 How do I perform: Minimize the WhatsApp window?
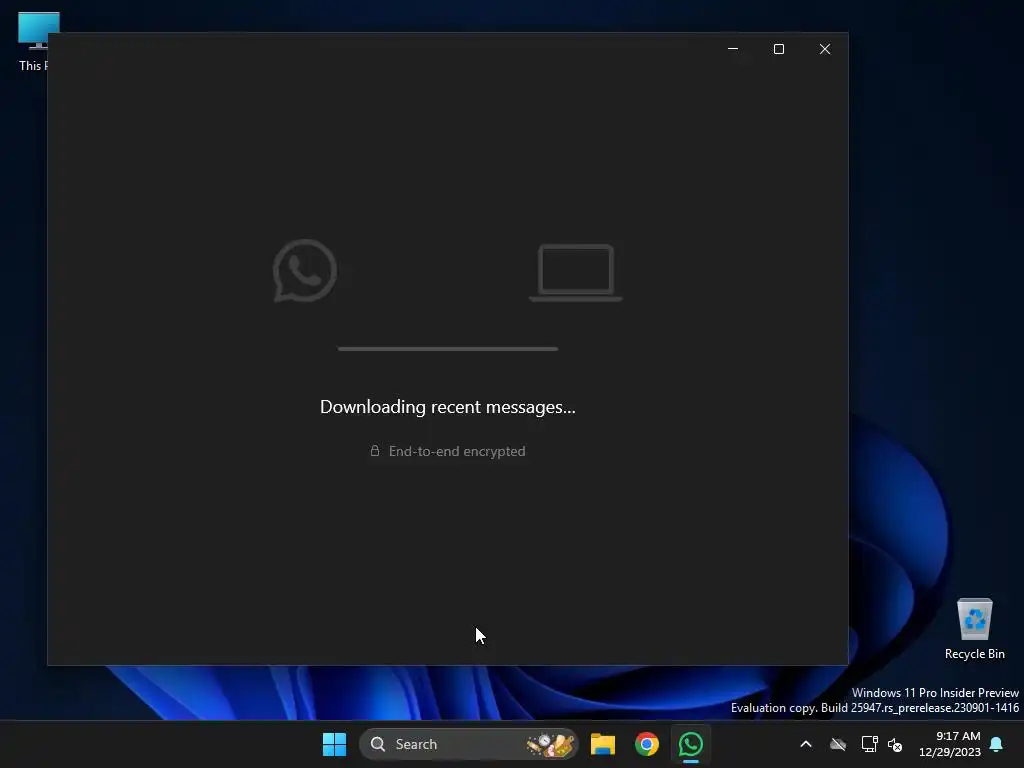pos(733,49)
